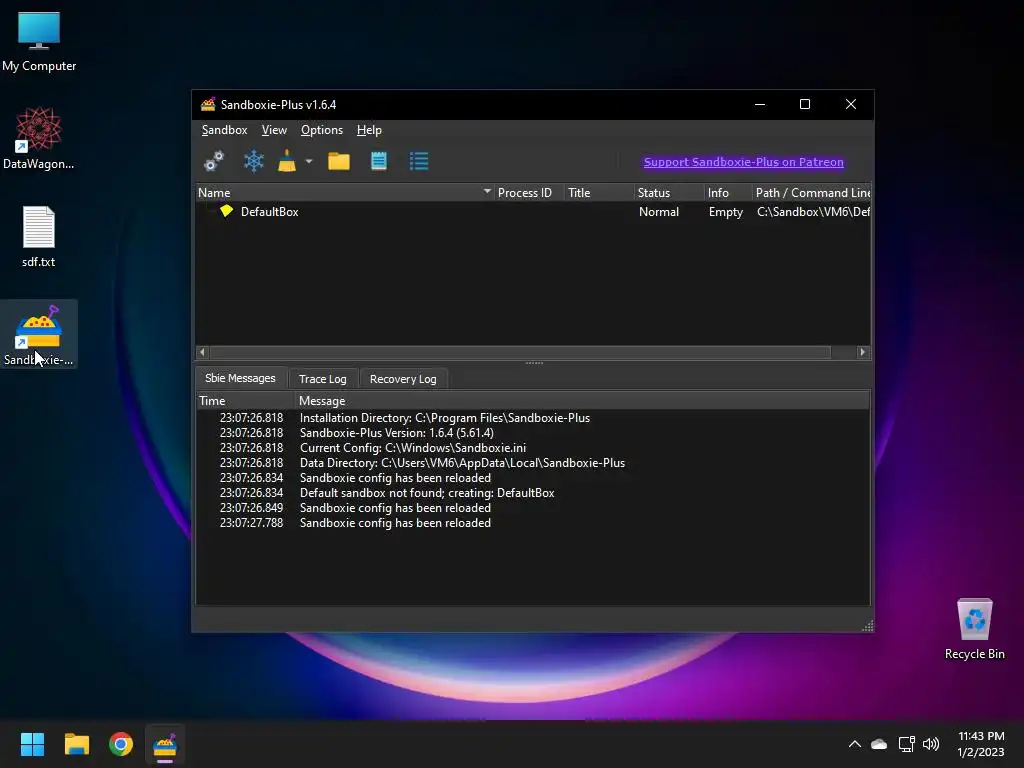1024x768 pixels.
Task: Open the Options menu
Action: coord(321,130)
